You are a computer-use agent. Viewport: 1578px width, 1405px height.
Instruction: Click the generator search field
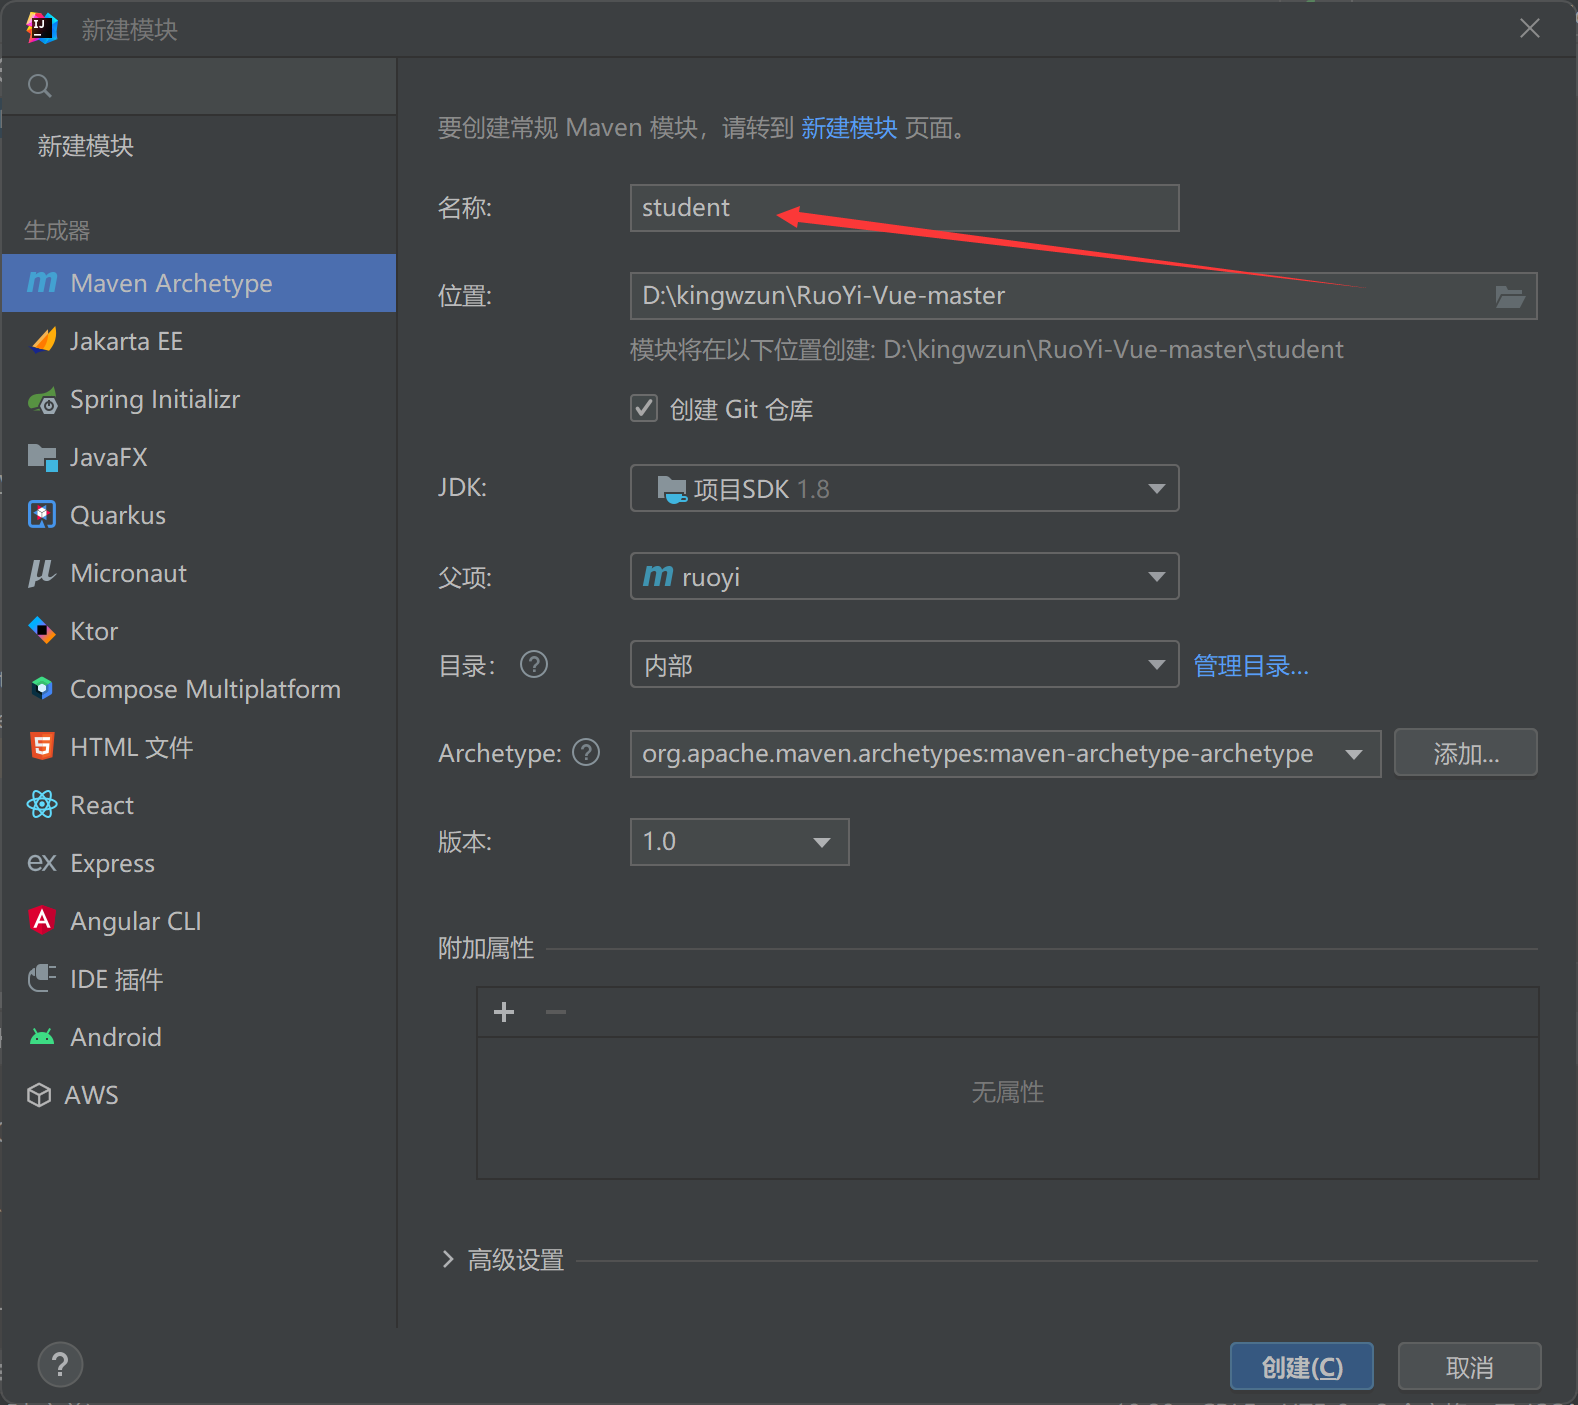point(200,86)
